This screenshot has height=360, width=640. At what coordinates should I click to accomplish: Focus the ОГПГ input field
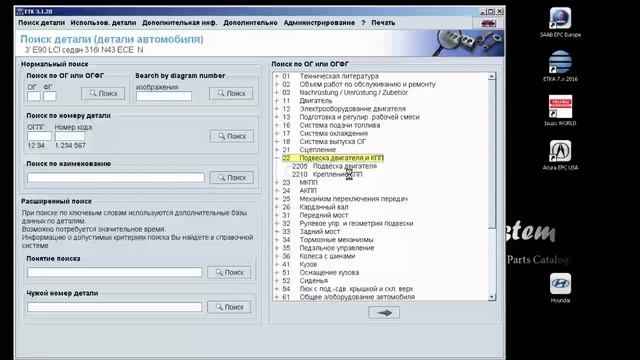pyautogui.click(x=39, y=136)
